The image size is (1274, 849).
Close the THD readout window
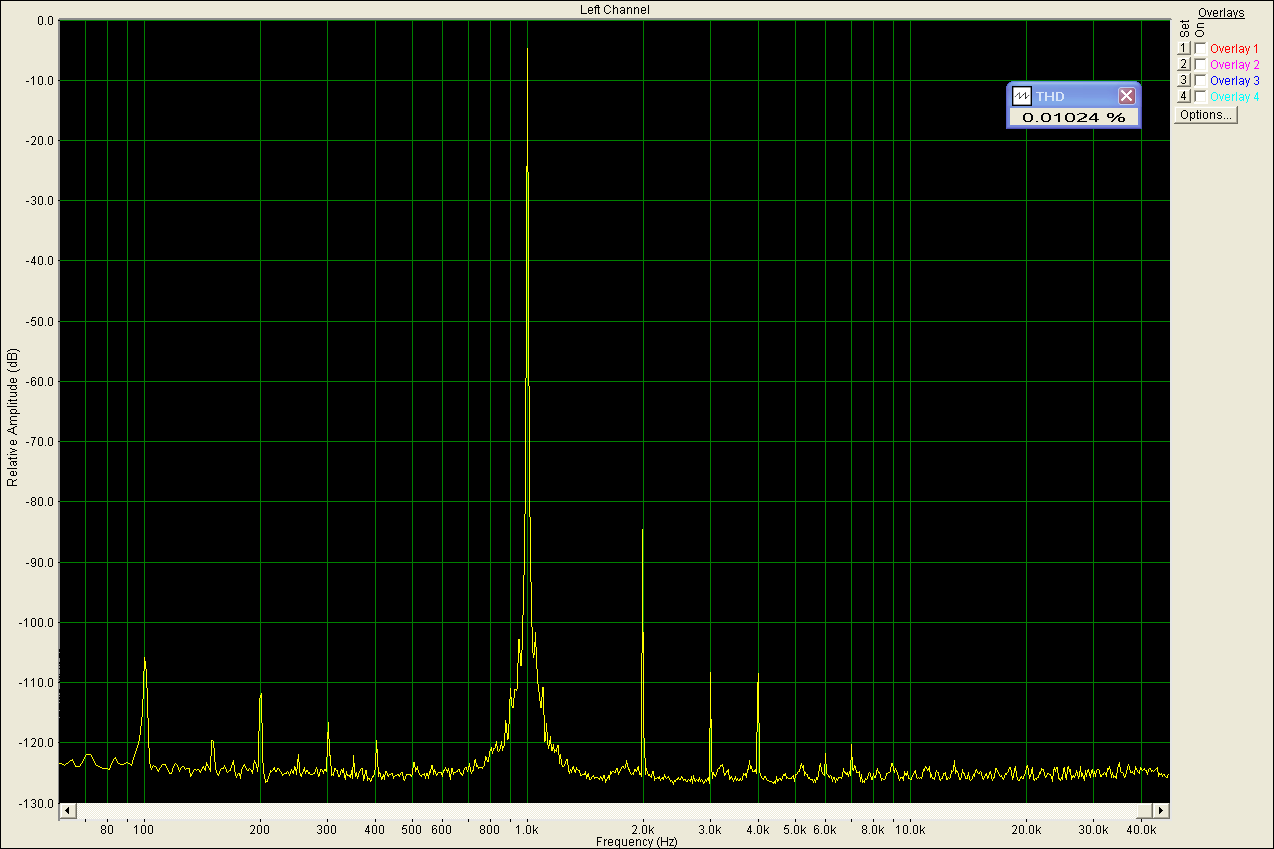coord(1127,96)
